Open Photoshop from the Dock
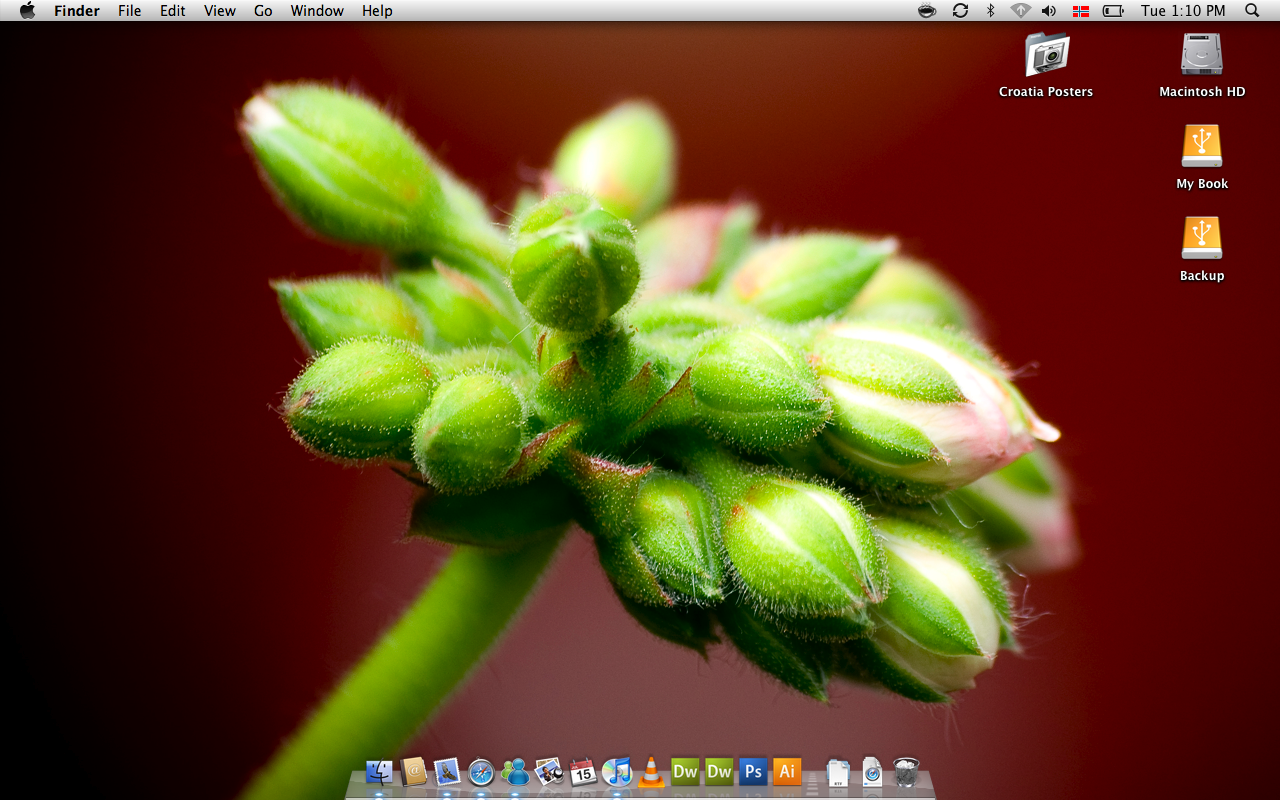 click(753, 771)
